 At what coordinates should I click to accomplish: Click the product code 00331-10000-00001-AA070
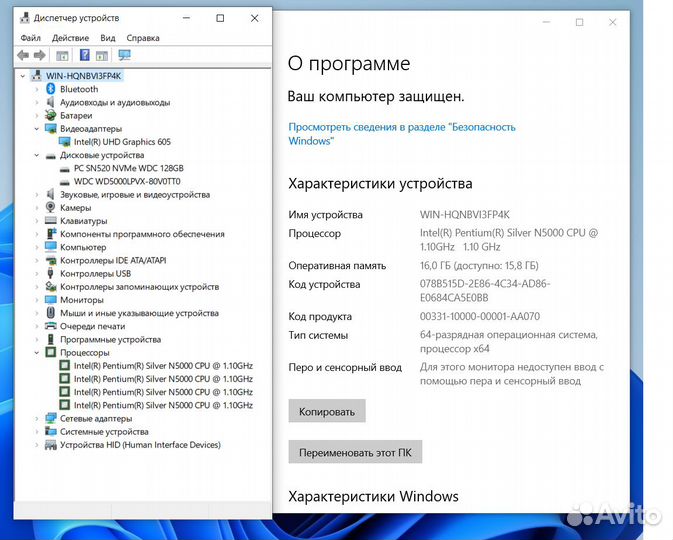pos(480,316)
